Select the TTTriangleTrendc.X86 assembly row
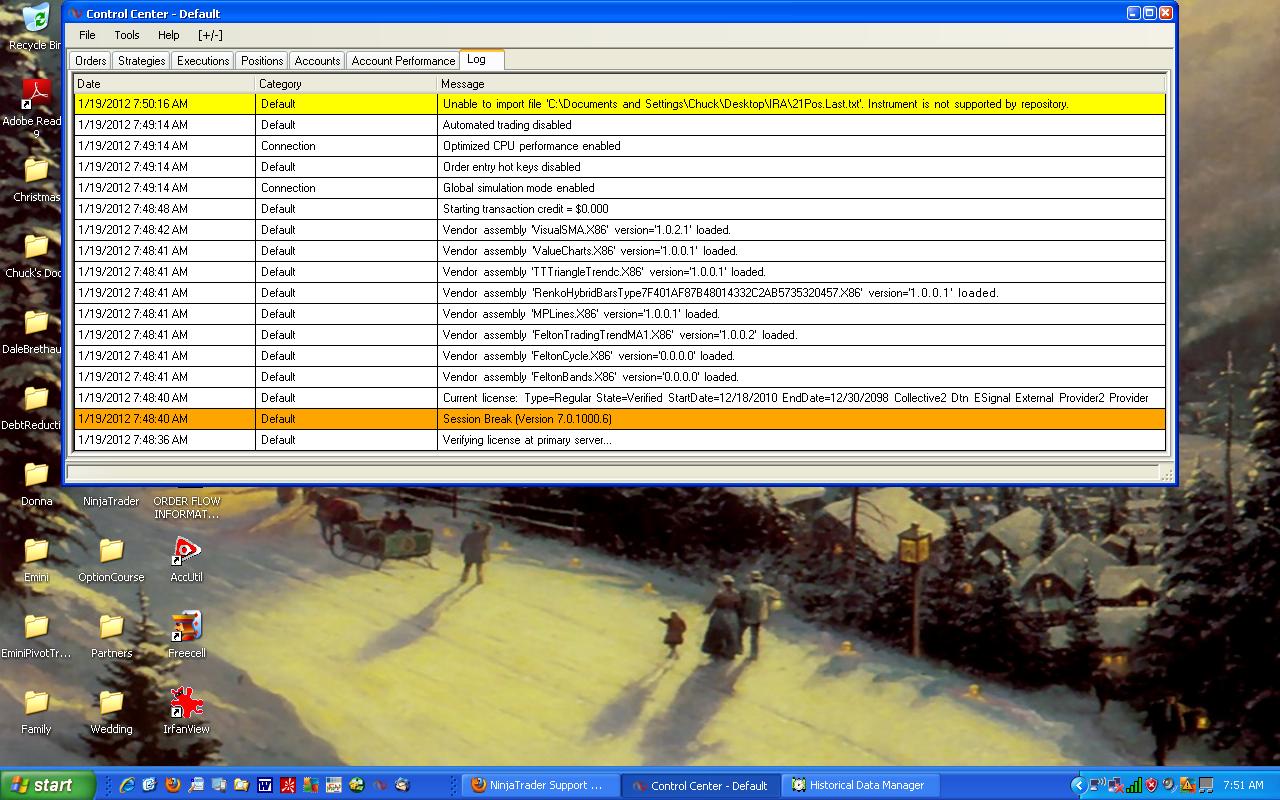This screenshot has height=800, width=1280. (620, 272)
